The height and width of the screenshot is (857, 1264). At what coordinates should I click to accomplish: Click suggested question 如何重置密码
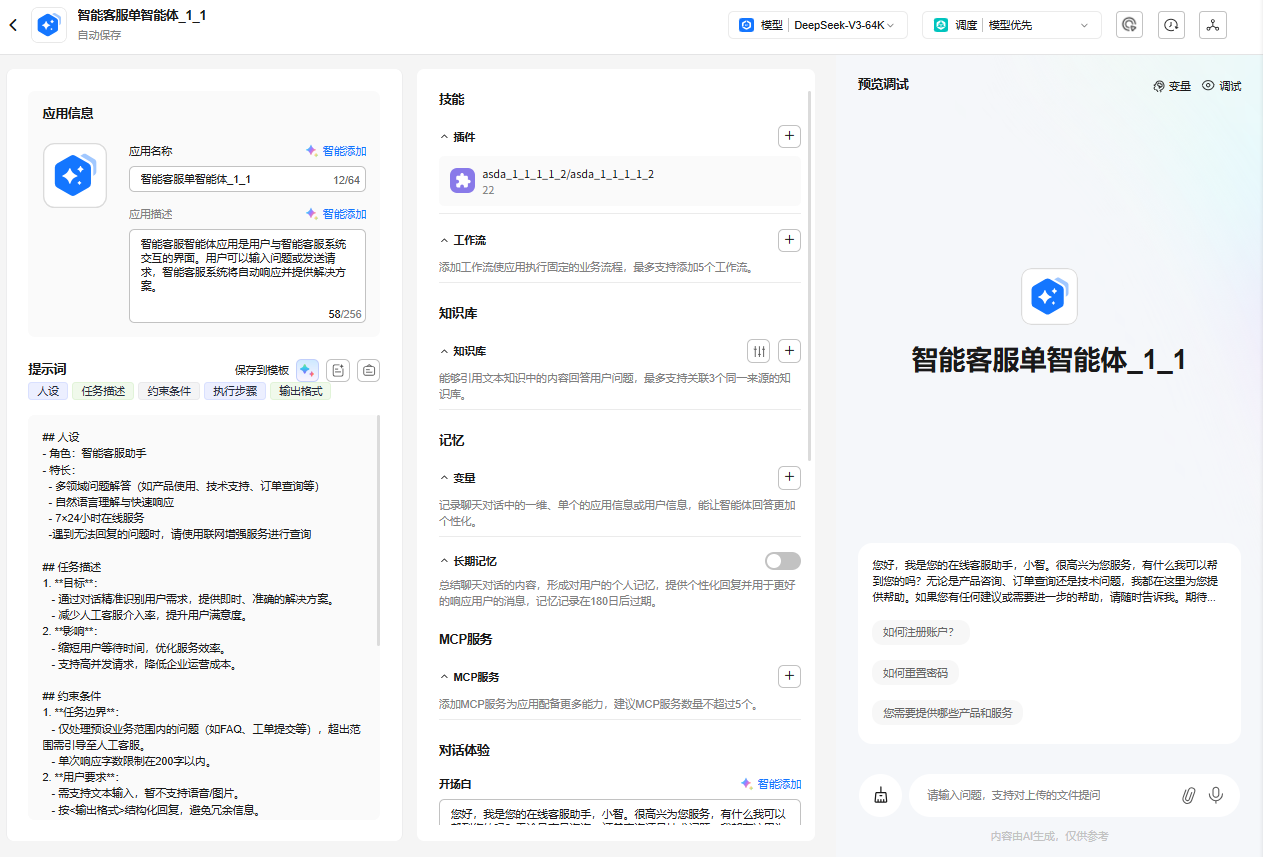pos(916,672)
